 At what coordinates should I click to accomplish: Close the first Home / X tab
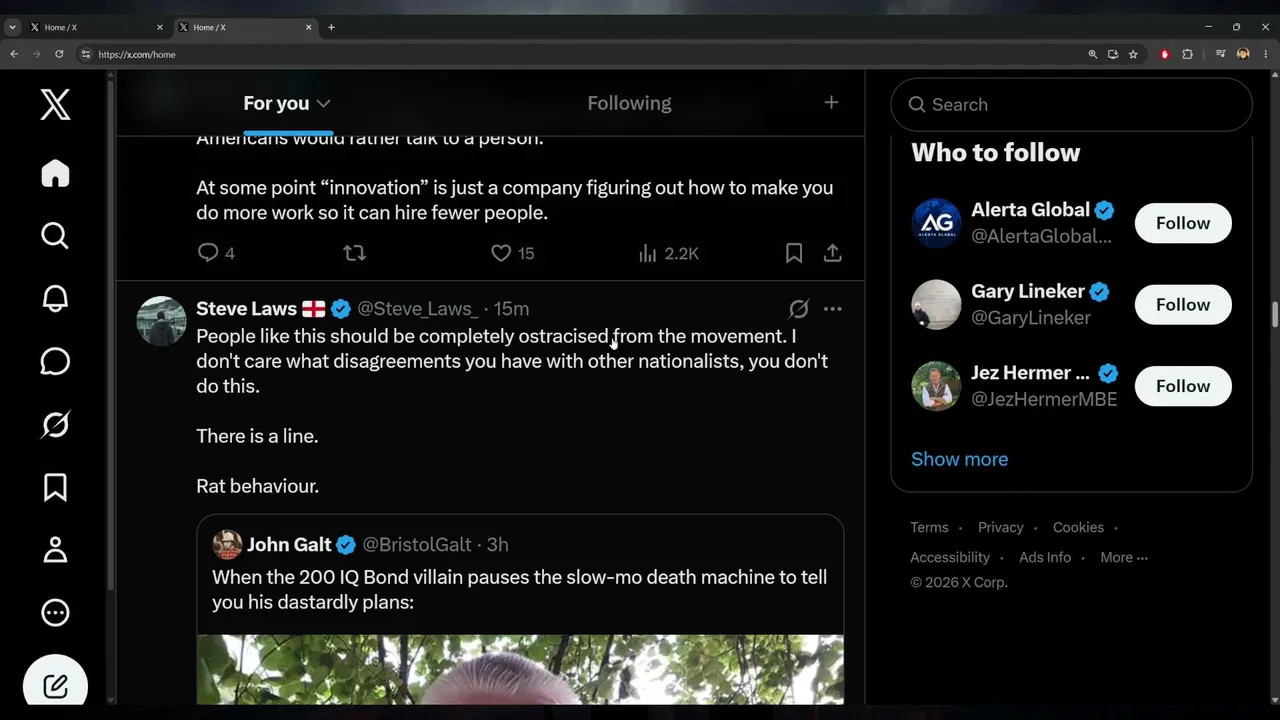[x=159, y=27]
